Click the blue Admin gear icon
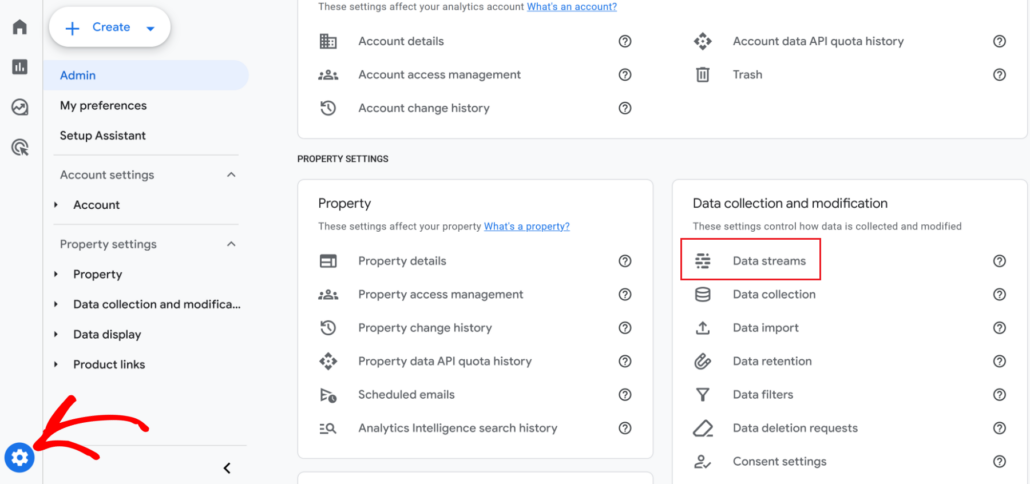The image size is (1030, 484). 20,456
